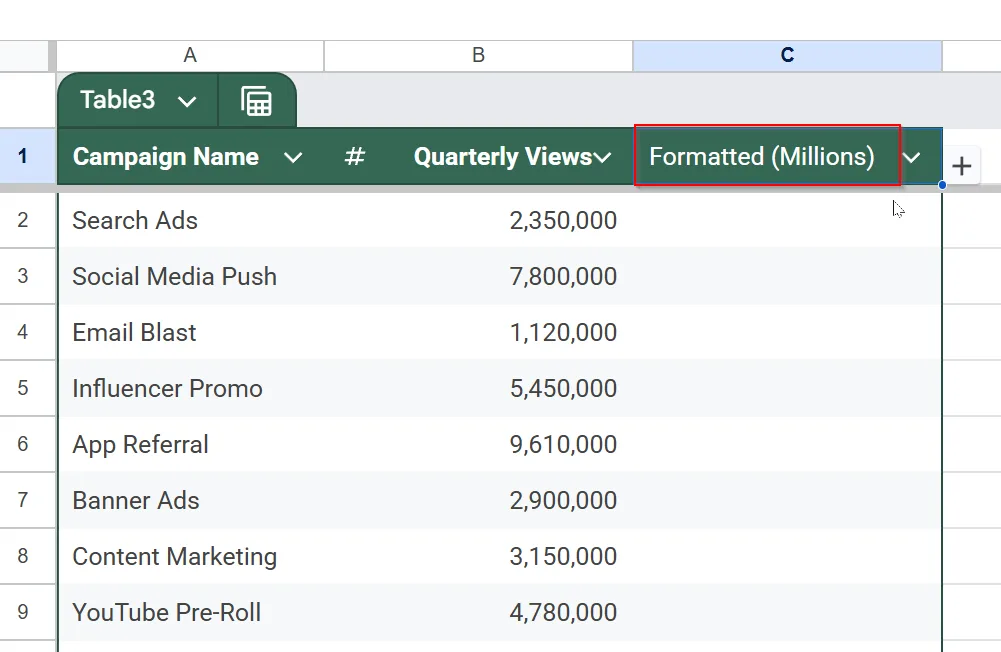The height and width of the screenshot is (652, 1001).
Task: Click the 3,150,000 value cell
Action: pos(479,556)
